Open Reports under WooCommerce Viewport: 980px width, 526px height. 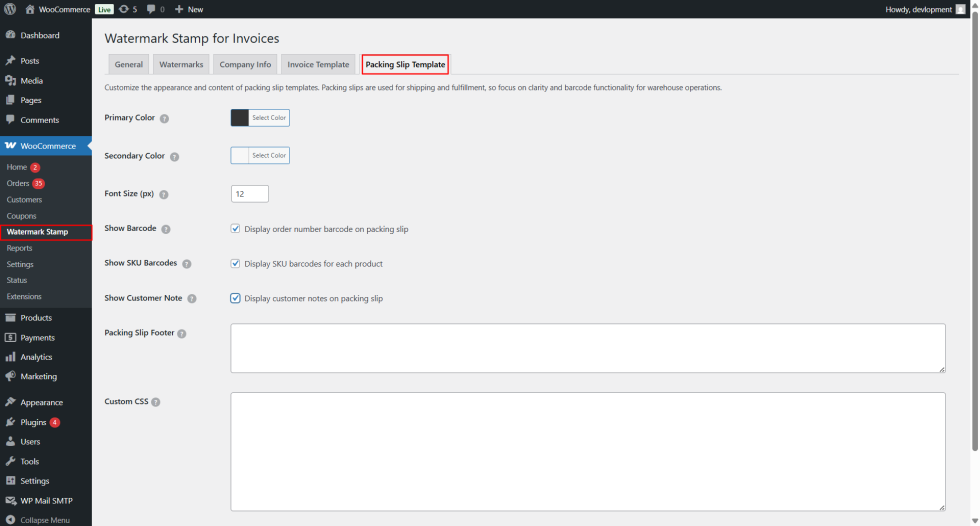click(x=19, y=248)
